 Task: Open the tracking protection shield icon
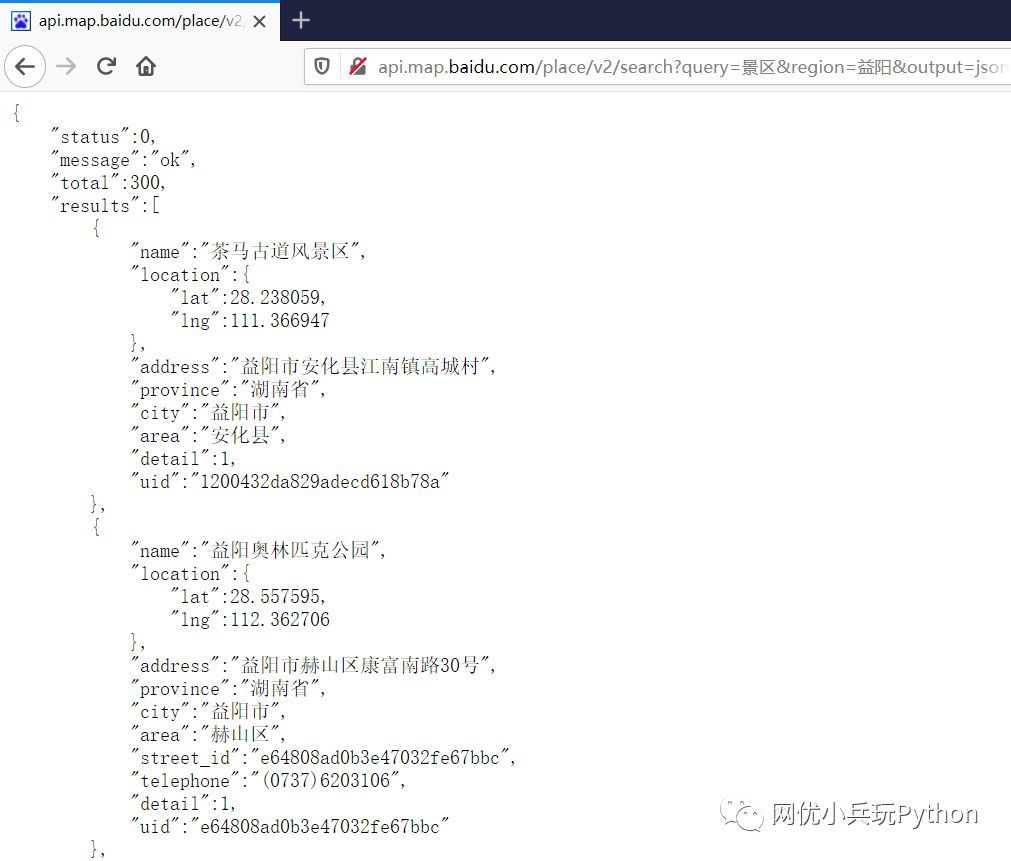(x=322, y=66)
